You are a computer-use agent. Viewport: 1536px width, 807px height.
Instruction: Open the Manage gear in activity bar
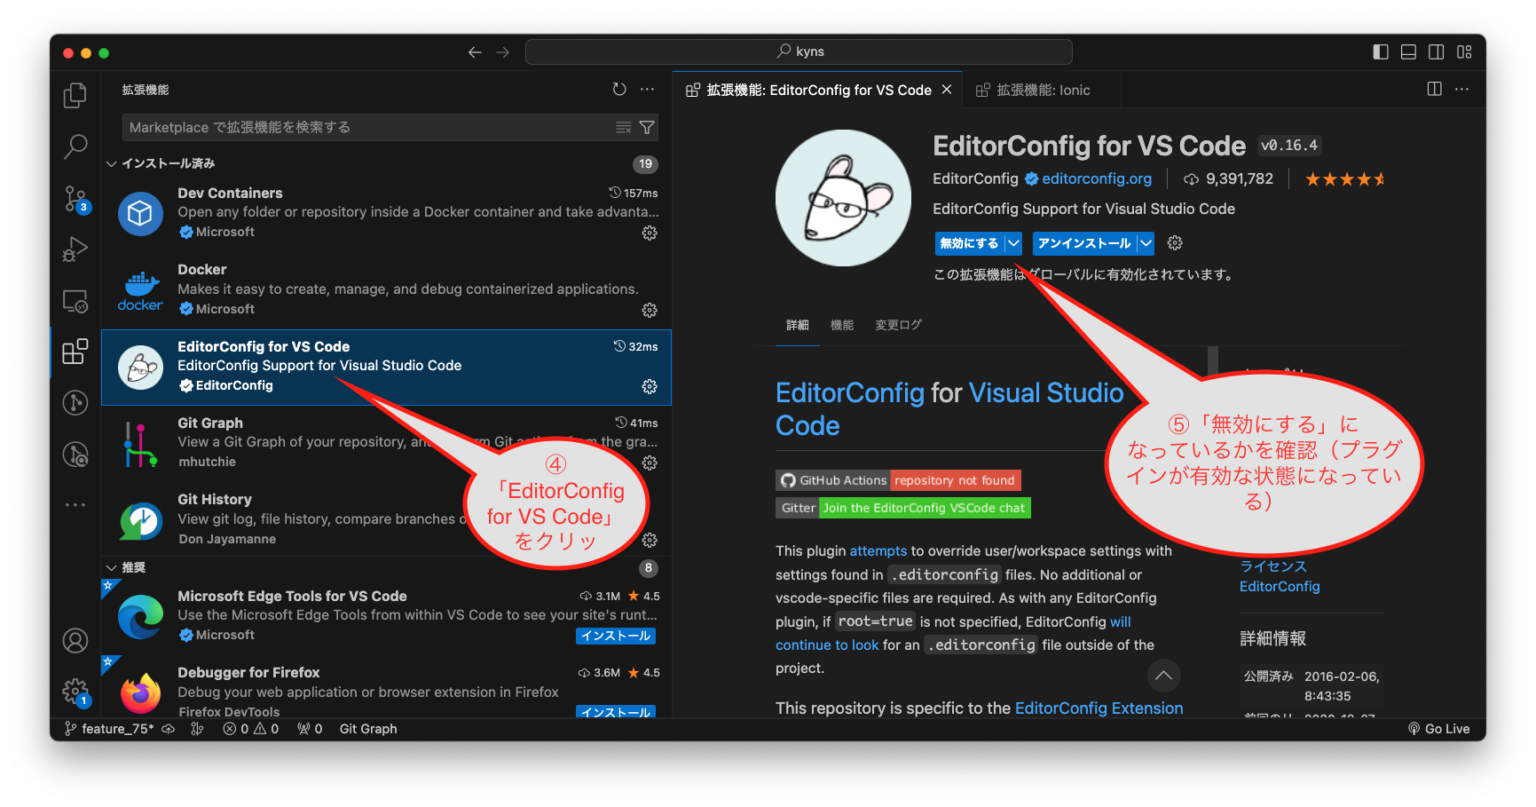point(75,691)
